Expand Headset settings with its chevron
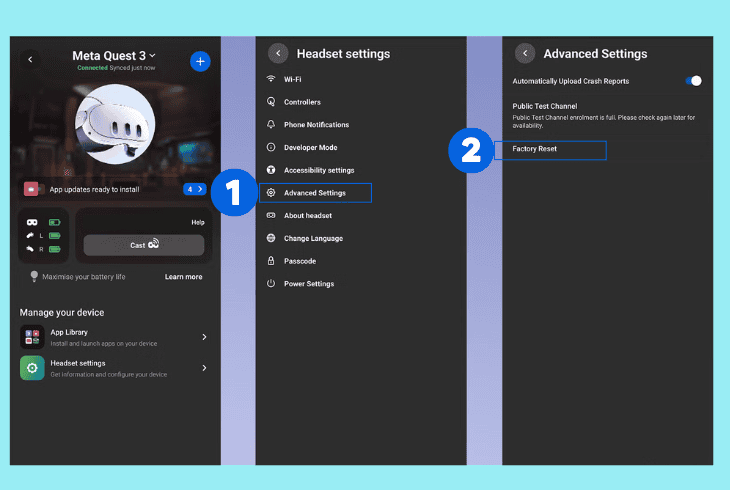Screen dimensions: 730x490 point(204,368)
